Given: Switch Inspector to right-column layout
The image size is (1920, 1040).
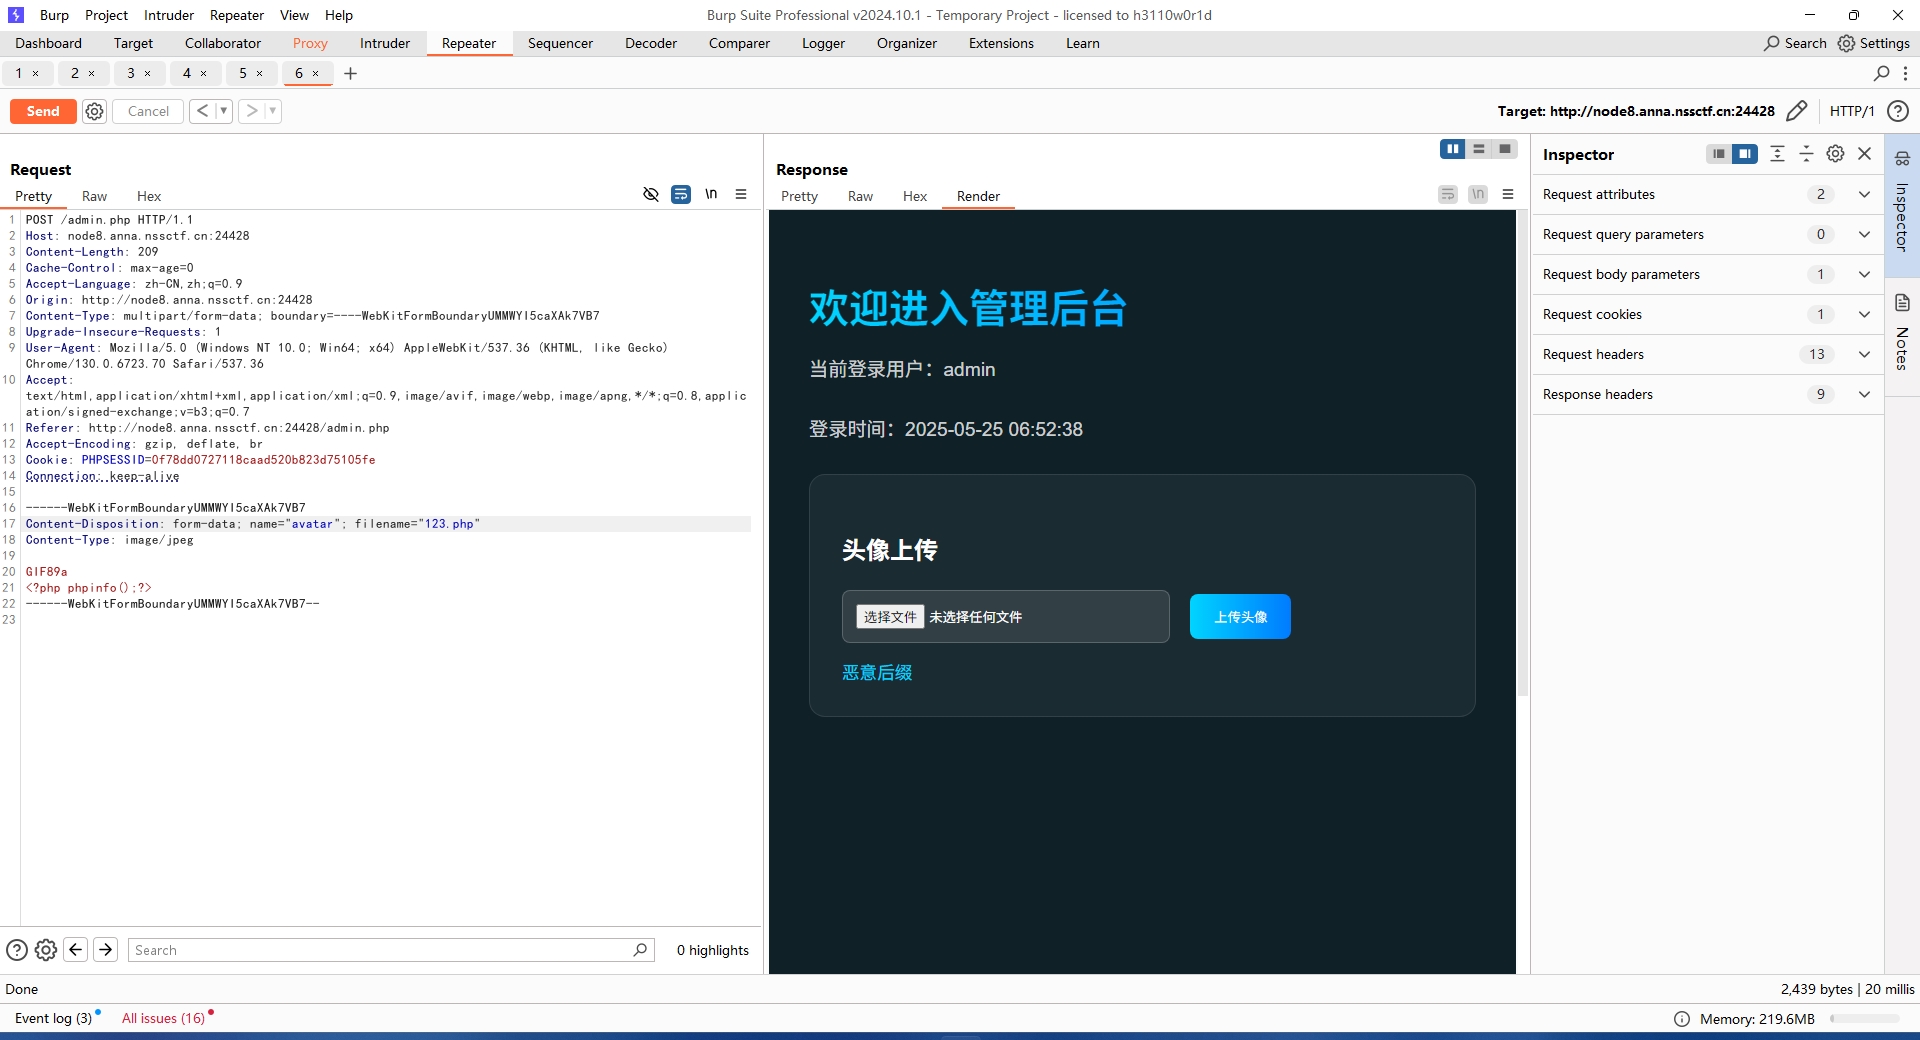Looking at the screenshot, I should (x=1745, y=154).
